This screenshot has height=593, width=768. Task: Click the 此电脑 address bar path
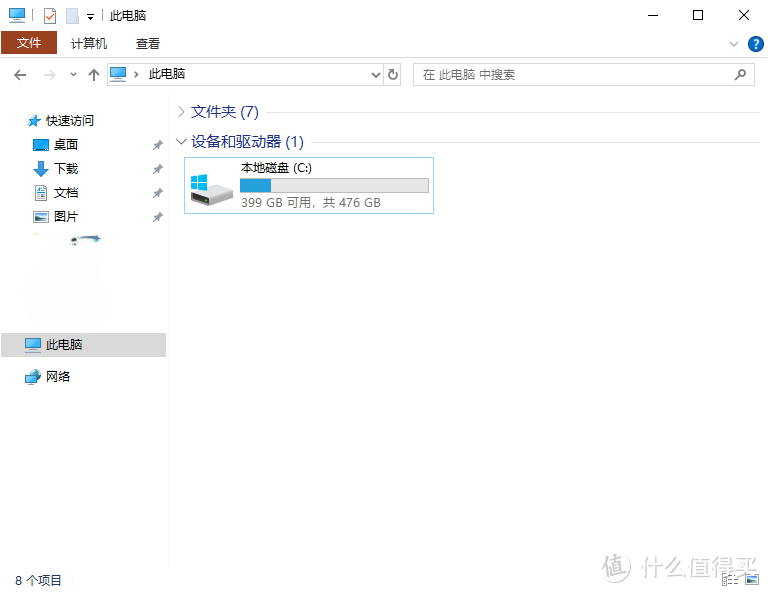(167, 74)
